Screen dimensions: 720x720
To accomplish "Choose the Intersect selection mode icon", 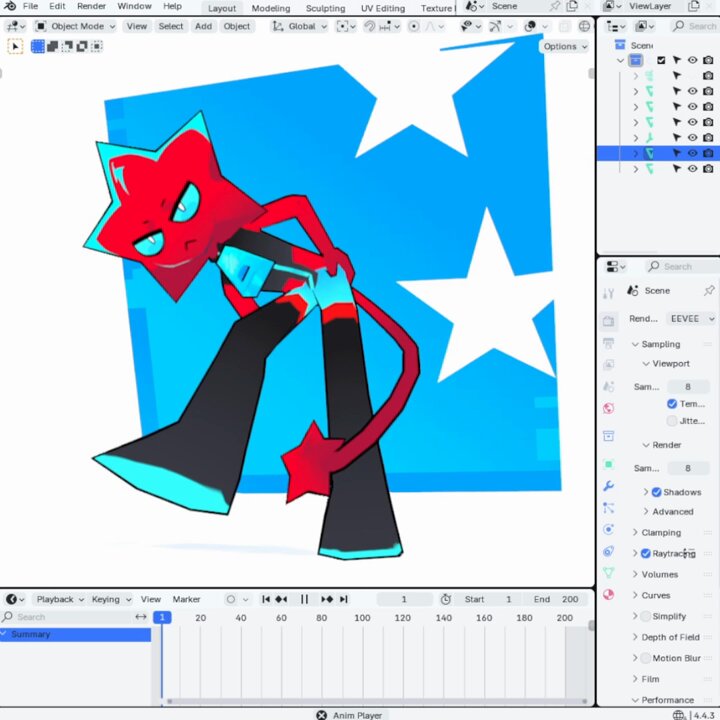I will pyautogui.click(x=96, y=46).
